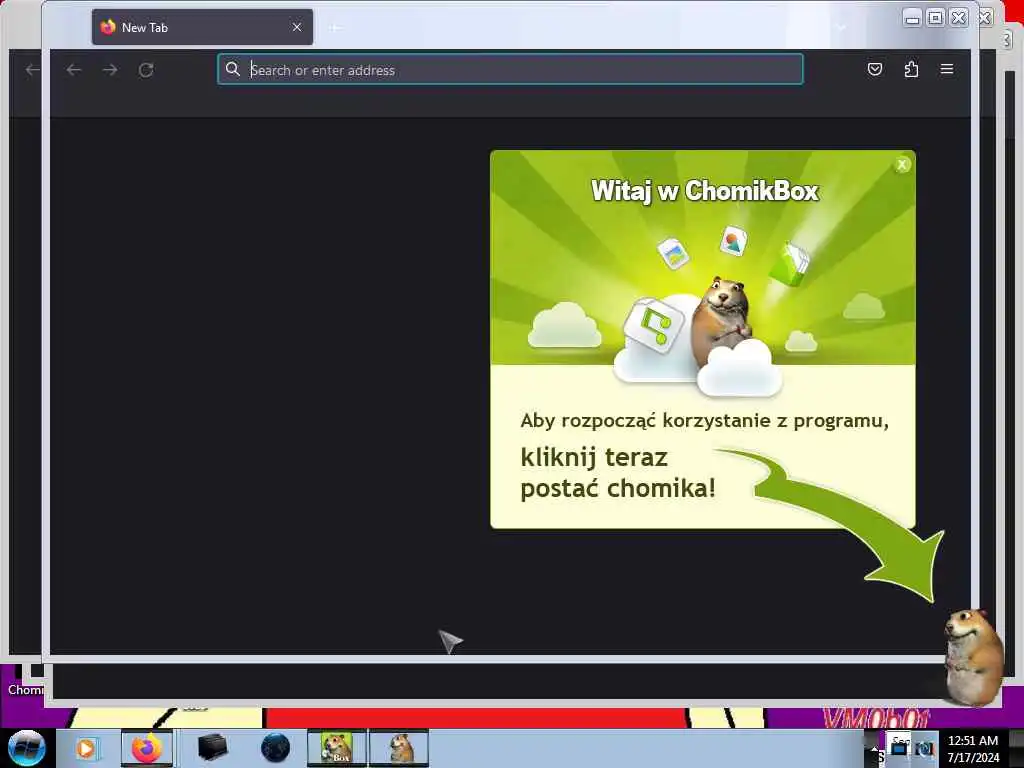
Task: Click the monitor icon in the system tray
Action: coord(900,749)
